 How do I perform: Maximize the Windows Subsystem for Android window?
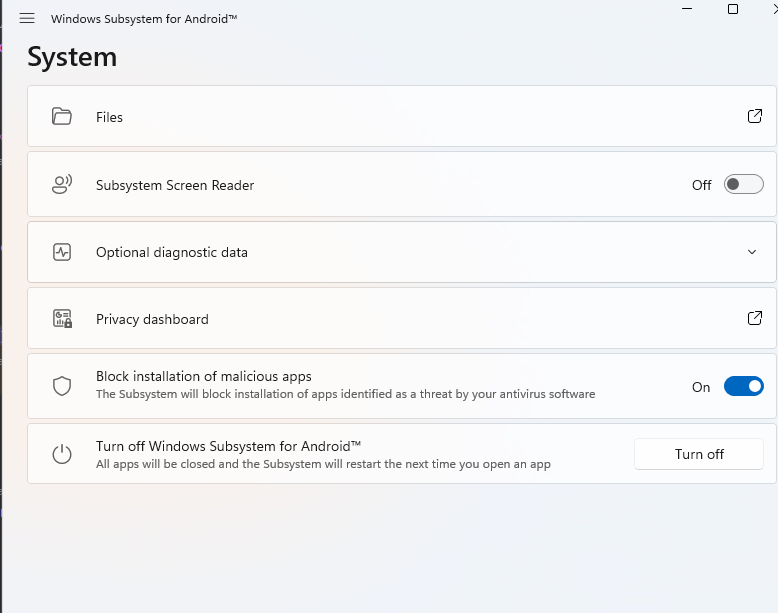(732, 9)
